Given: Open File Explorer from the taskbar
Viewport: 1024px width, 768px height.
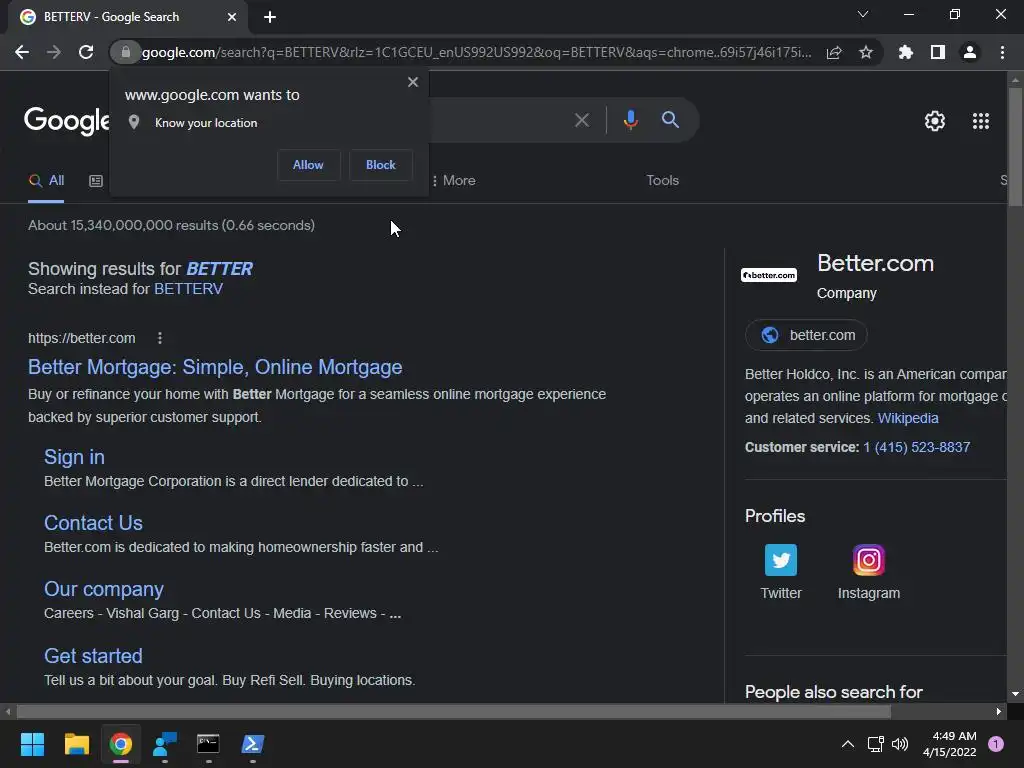Looking at the screenshot, I should [76, 744].
